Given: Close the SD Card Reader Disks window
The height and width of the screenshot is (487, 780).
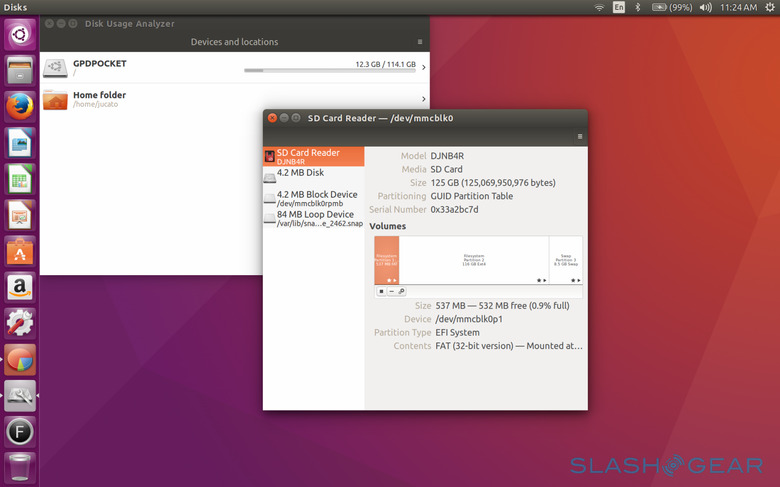Looking at the screenshot, I should click(x=272, y=118).
